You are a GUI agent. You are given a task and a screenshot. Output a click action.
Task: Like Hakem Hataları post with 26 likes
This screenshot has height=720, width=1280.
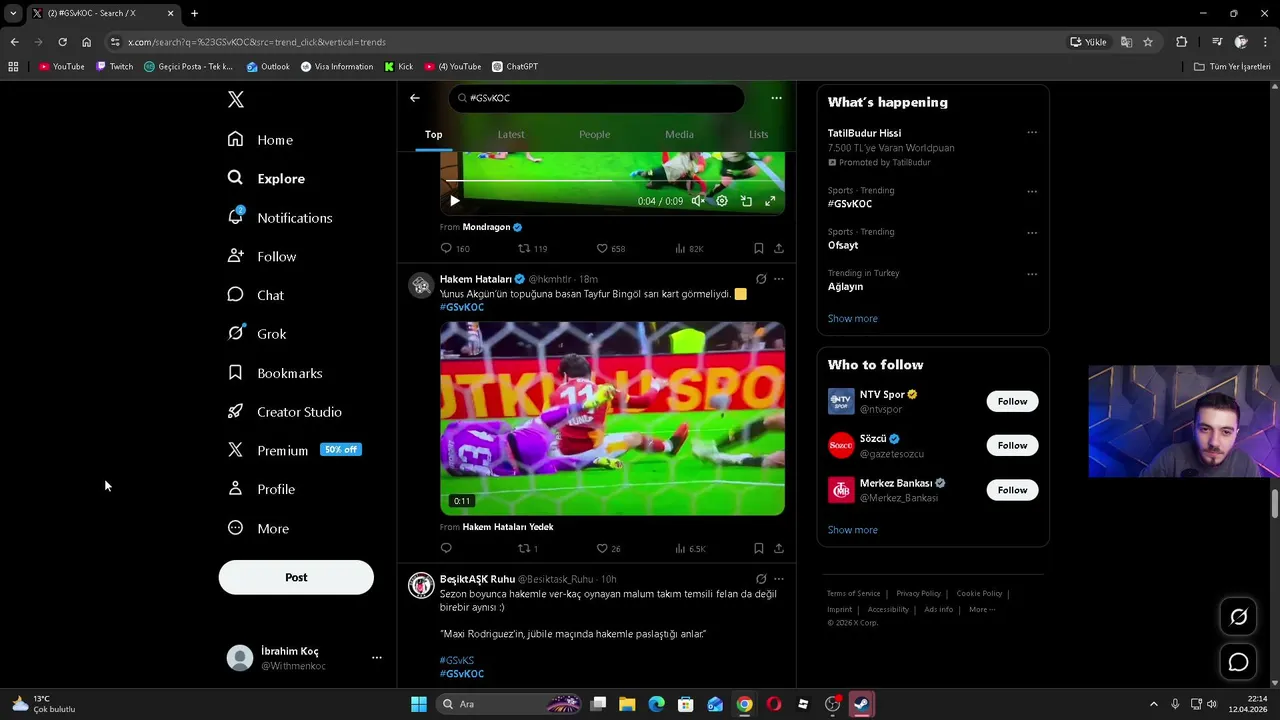(608, 548)
